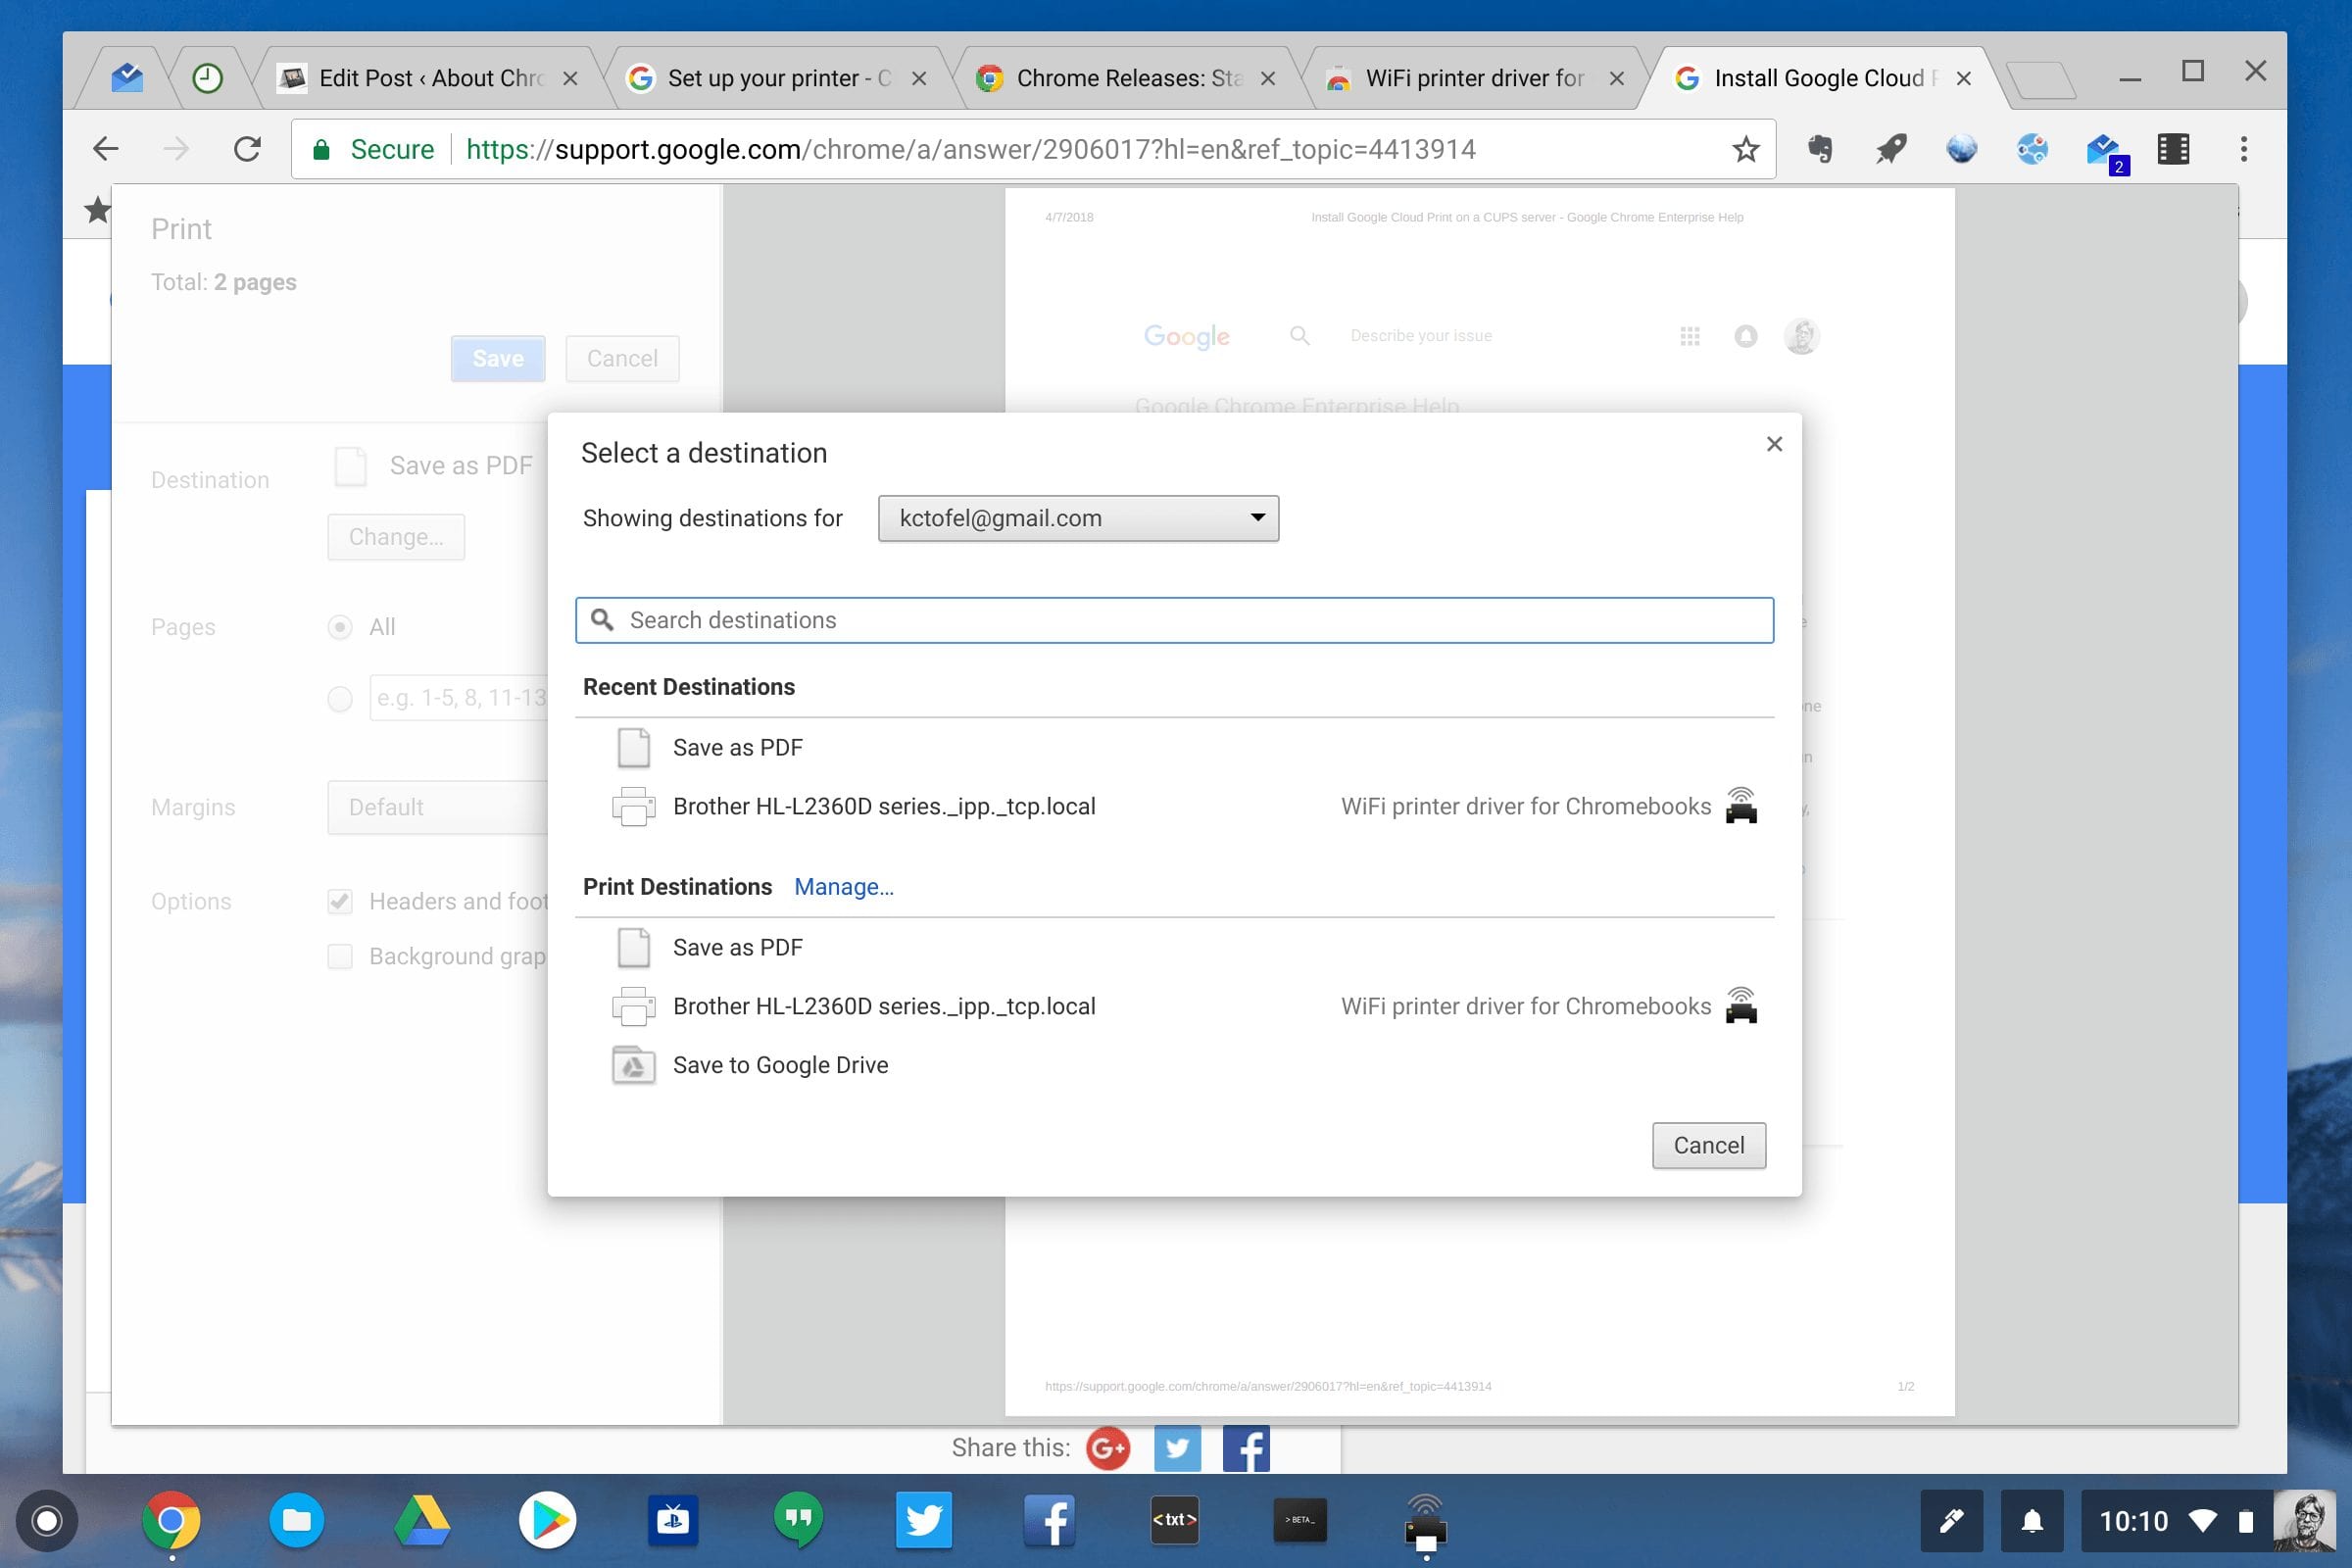This screenshot has height=1568, width=2352.
Task: Click the WiFi printer driver icon in Print Destinations
Action: [x=1741, y=1006]
